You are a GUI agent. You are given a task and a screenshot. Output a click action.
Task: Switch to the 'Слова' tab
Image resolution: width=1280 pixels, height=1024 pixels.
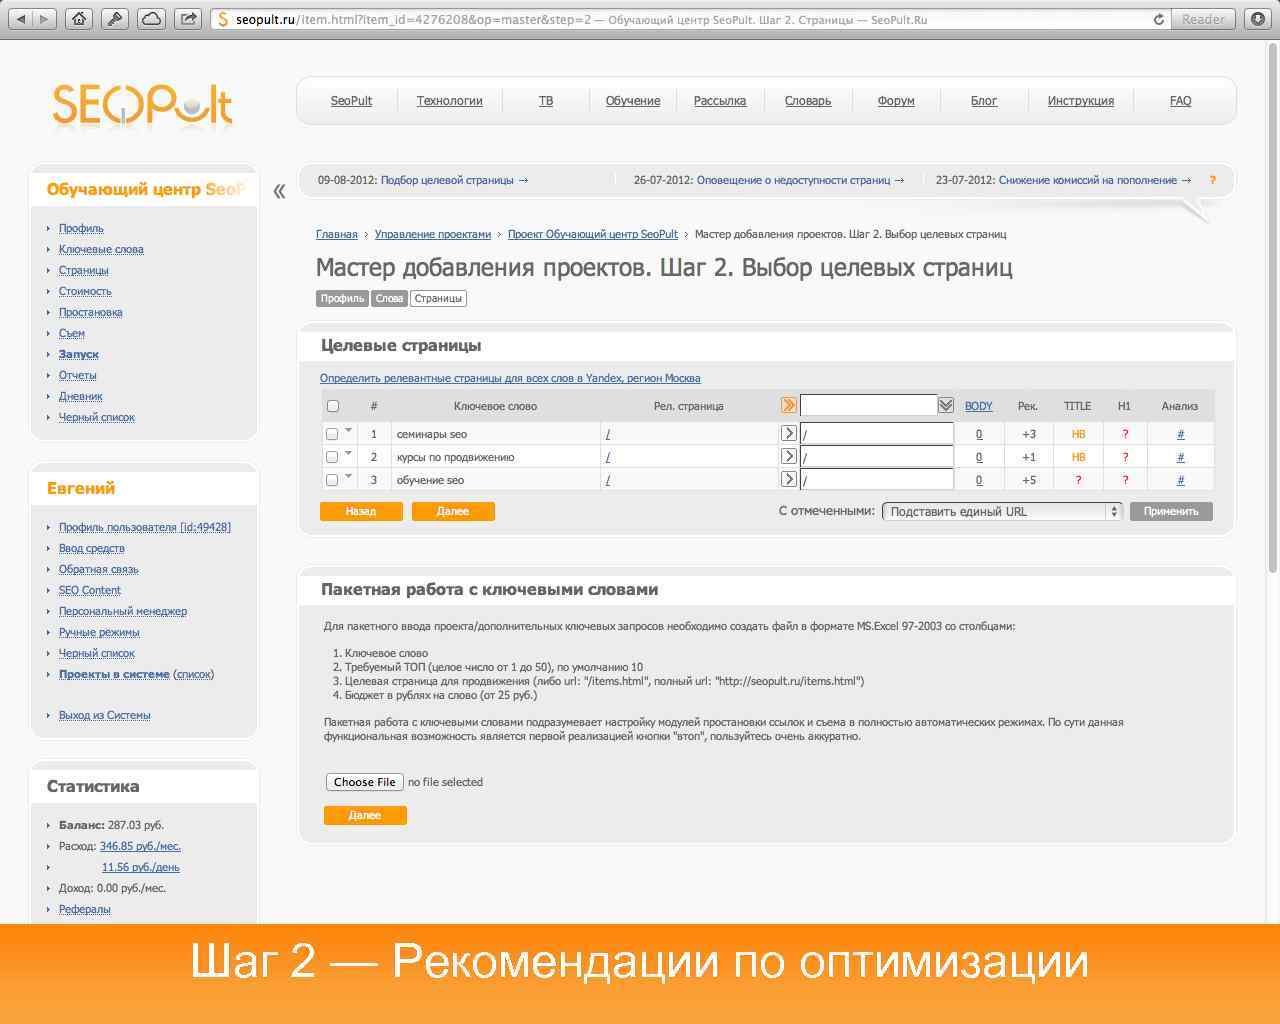[388, 298]
